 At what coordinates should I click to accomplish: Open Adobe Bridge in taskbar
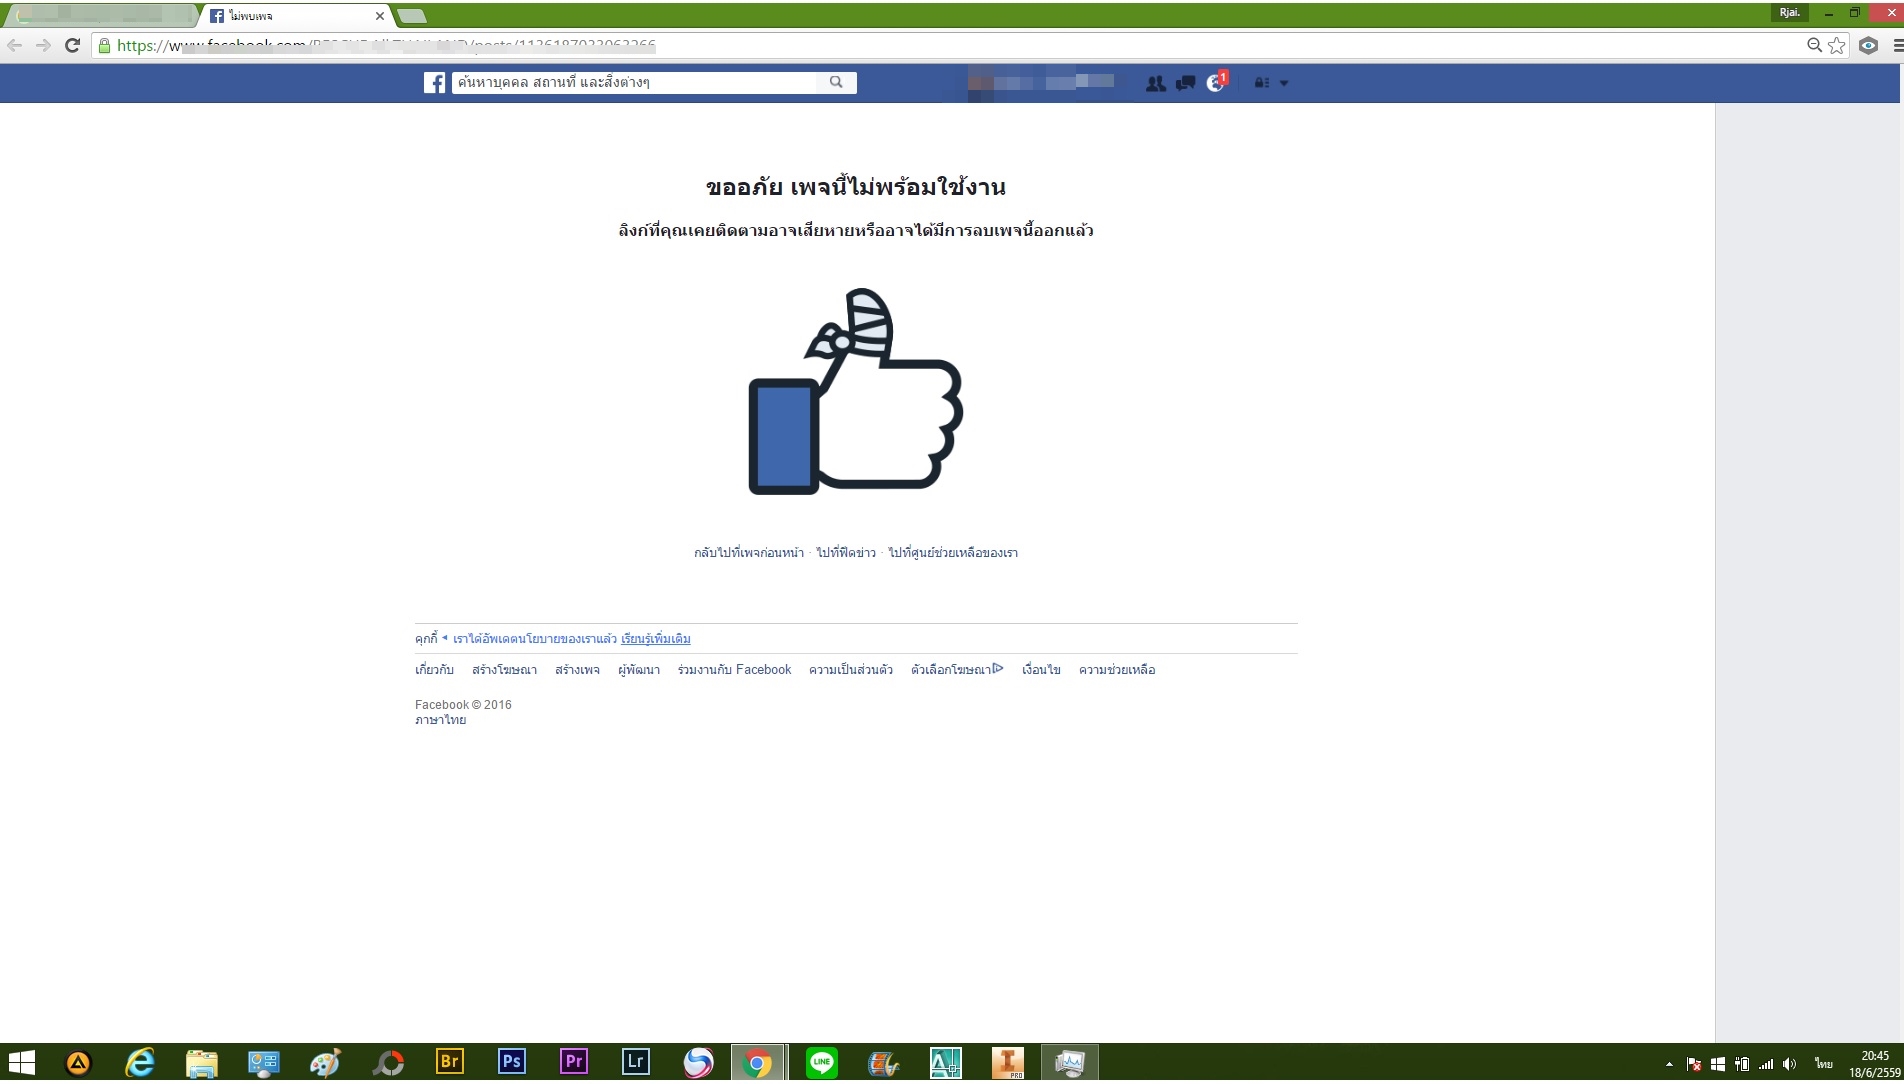450,1062
